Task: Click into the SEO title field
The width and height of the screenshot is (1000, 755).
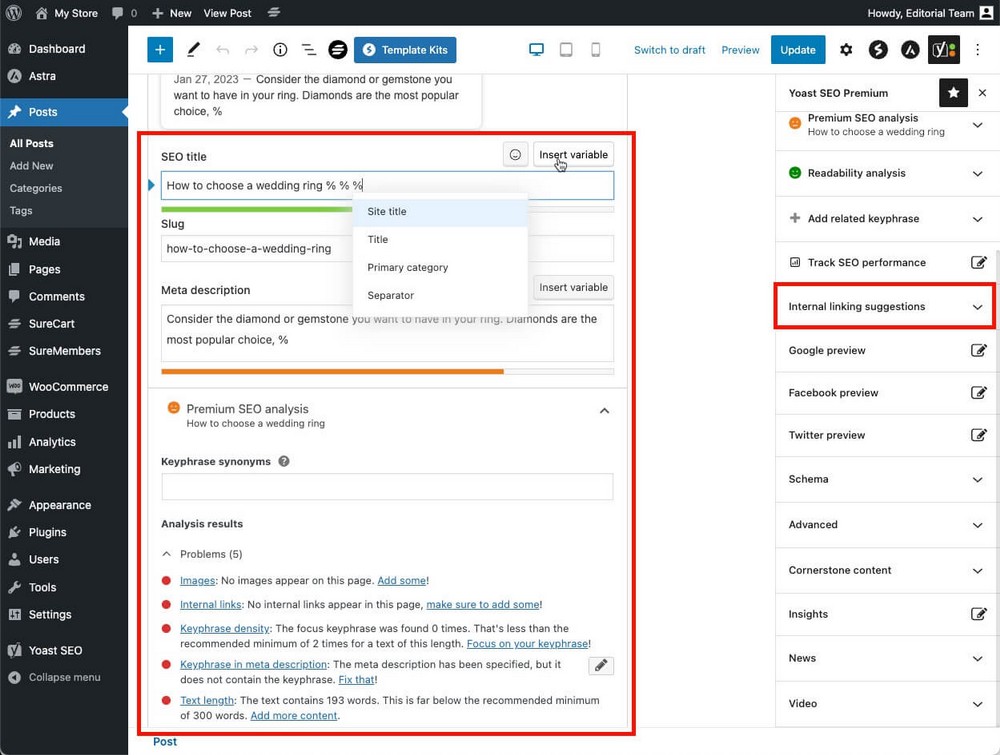Action: (x=387, y=186)
